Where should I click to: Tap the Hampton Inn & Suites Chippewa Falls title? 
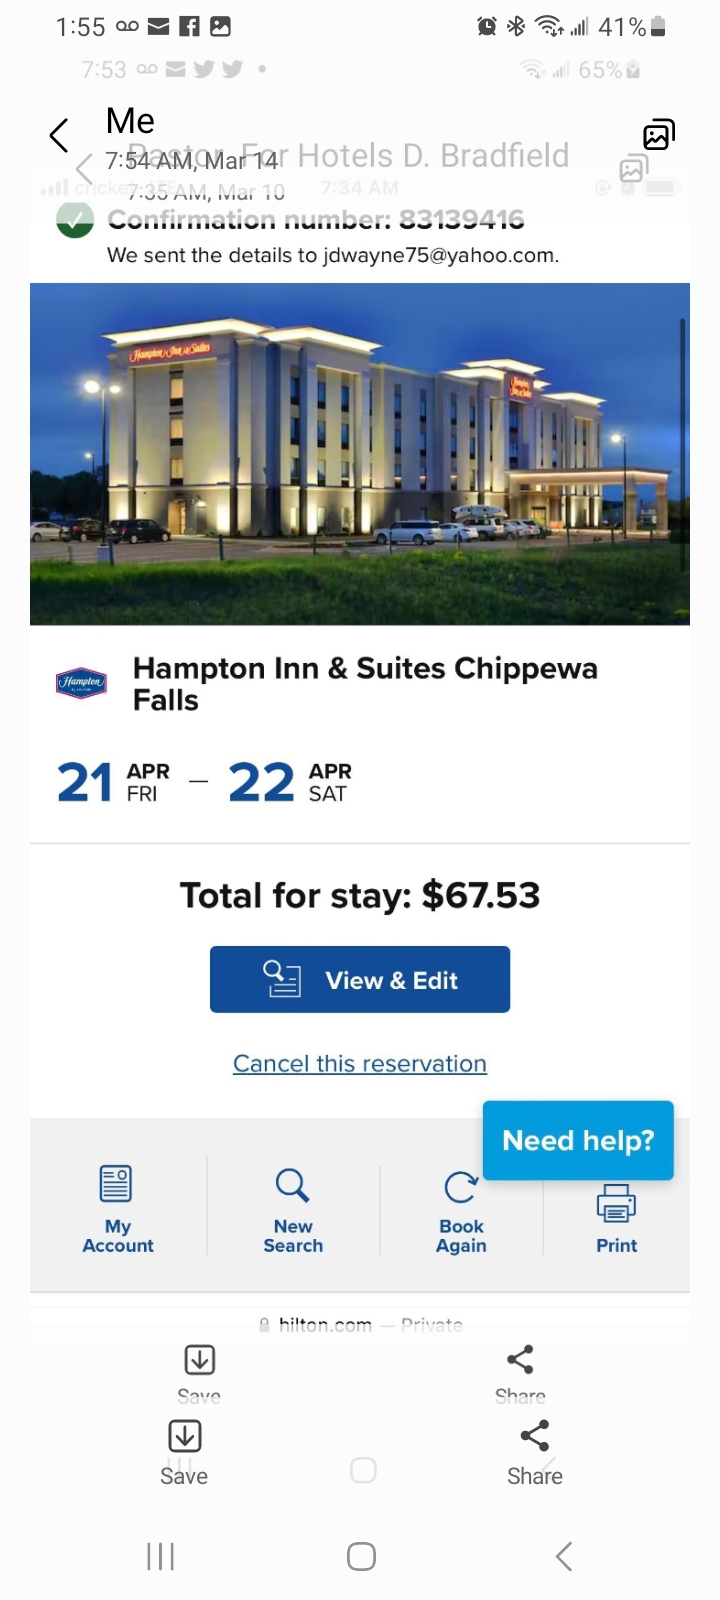click(365, 683)
